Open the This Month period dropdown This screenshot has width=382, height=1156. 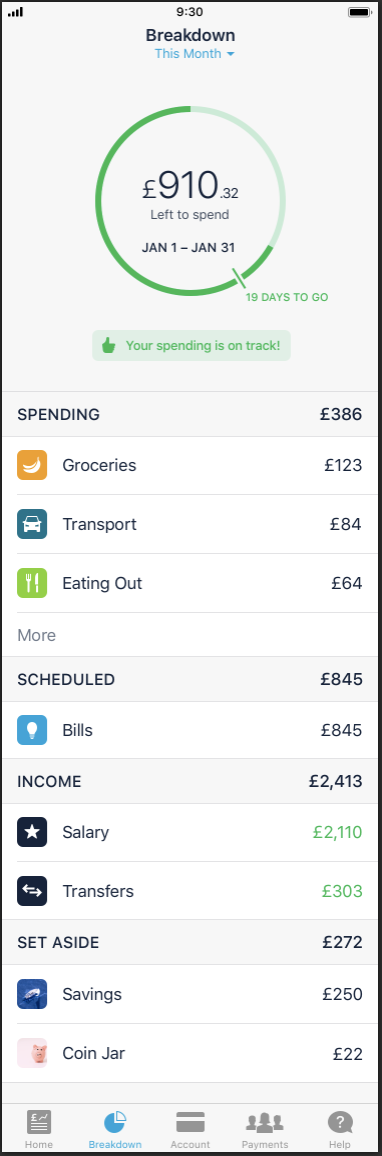click(194, 54)
